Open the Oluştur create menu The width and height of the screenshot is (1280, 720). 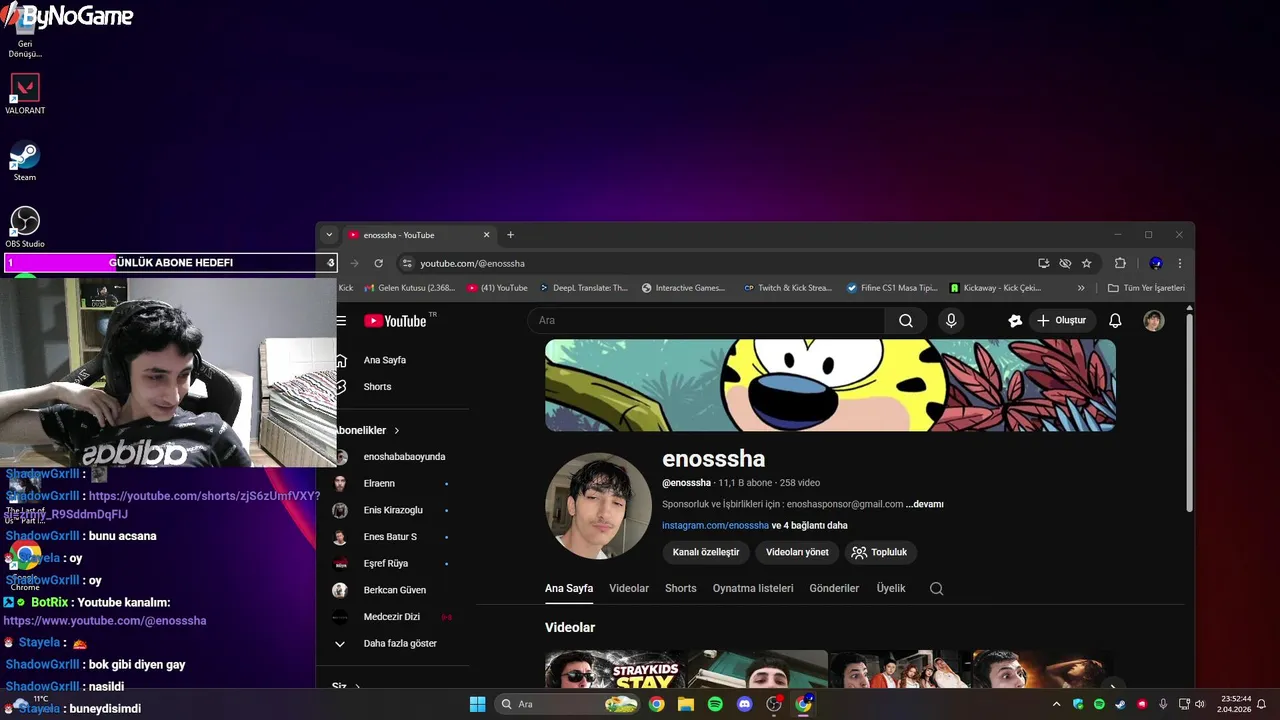pos(1061,321)
